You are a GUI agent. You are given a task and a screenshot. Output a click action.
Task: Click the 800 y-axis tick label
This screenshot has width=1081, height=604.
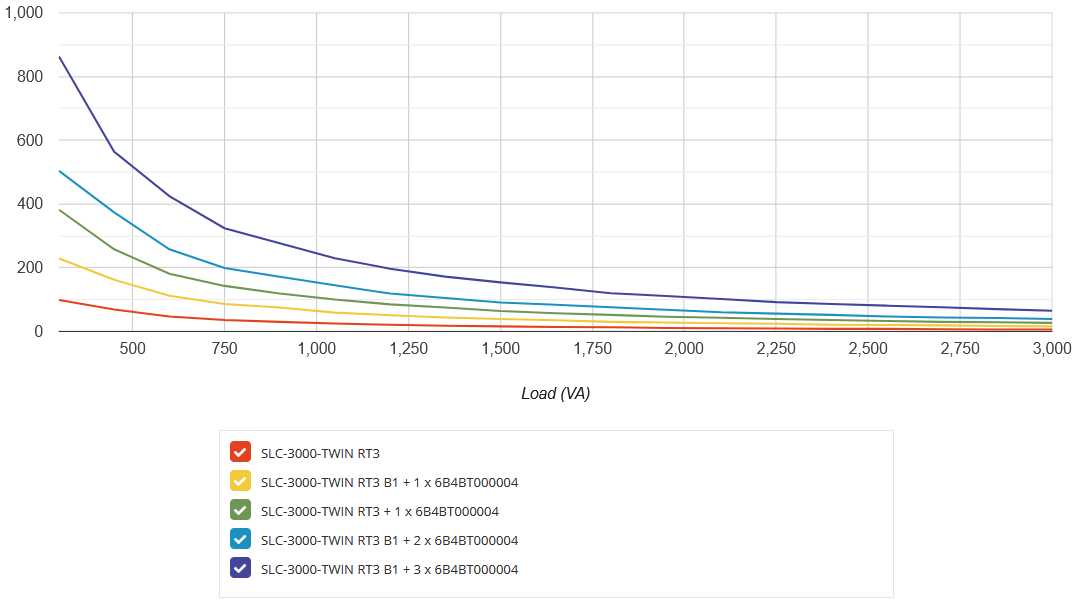pyautogui.click(x=30, y=77)
